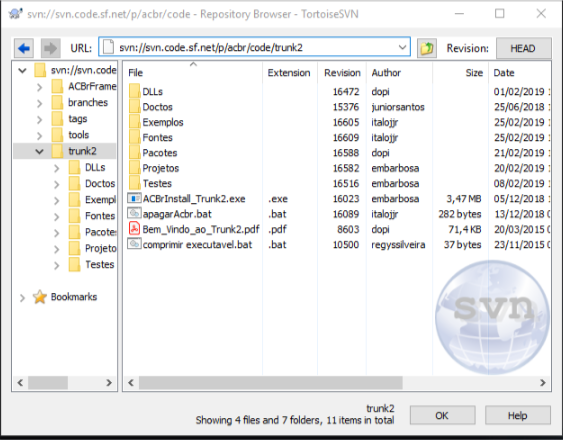Expand the tools tree node
The width and height of the screenshot is (563, 440).
pyautogui.click(x=39, y=135)
